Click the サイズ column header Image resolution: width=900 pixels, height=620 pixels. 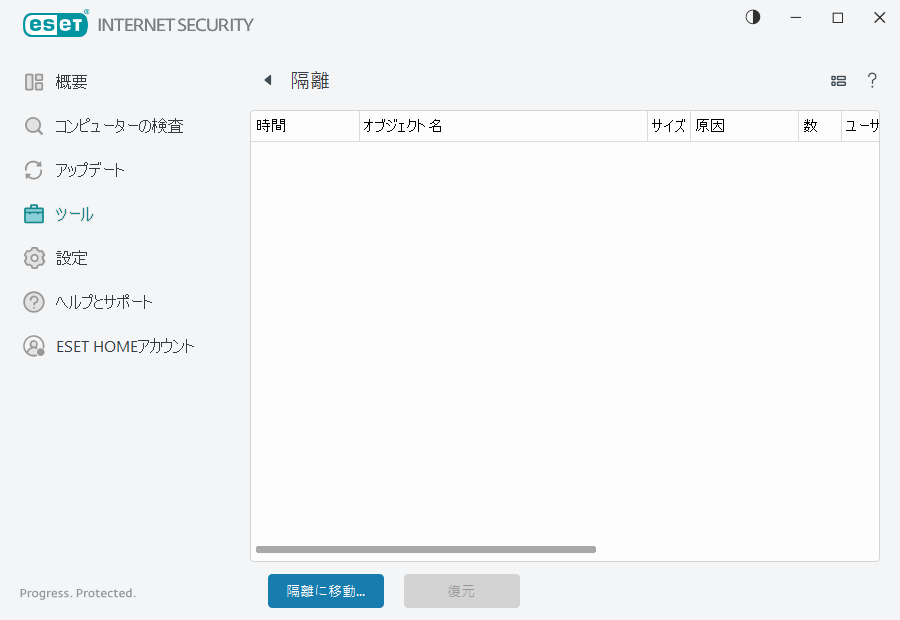pyautogui.click(x=668, y=126)
